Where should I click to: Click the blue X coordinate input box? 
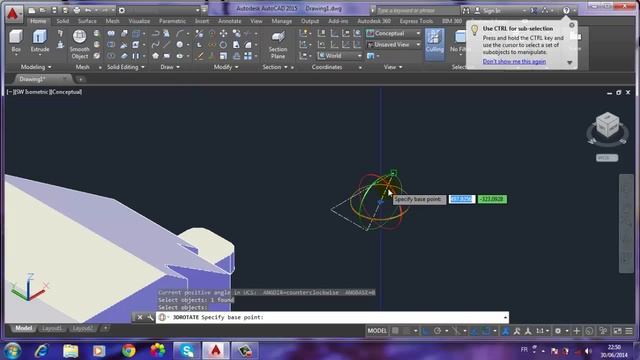462,199
